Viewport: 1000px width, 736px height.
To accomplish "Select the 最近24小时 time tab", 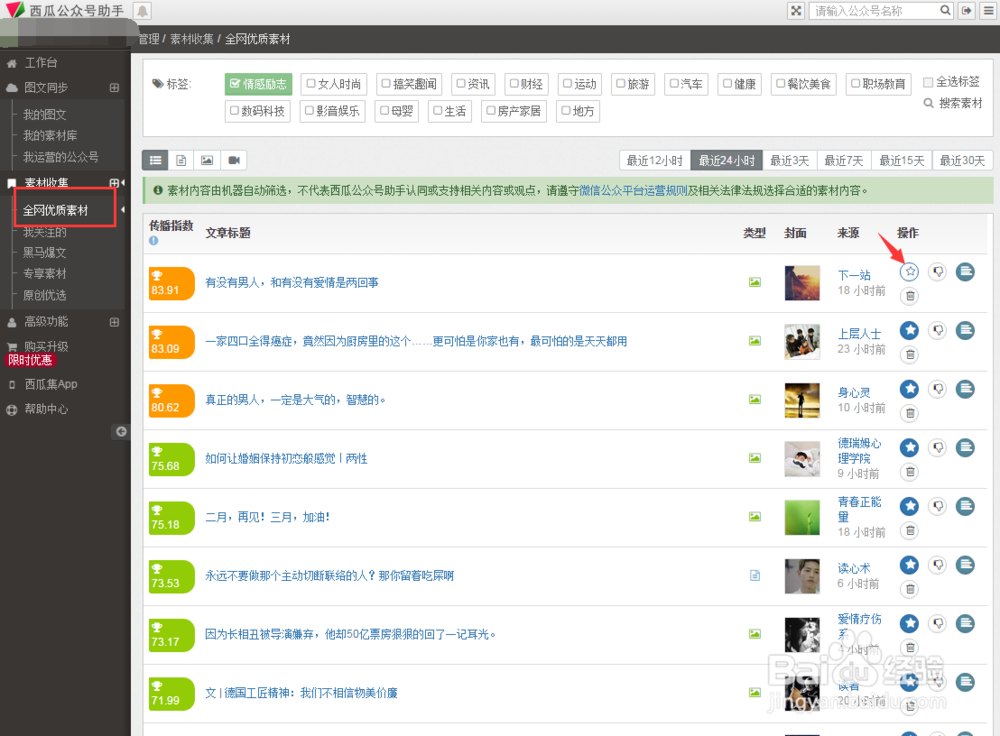I will click(x=726, y=160).
